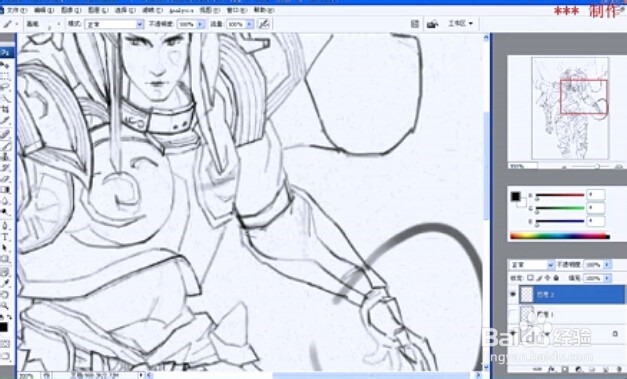Enable lock all padlock in Layers panel
The width and height of the screenshot is (627, 379).
556,277
